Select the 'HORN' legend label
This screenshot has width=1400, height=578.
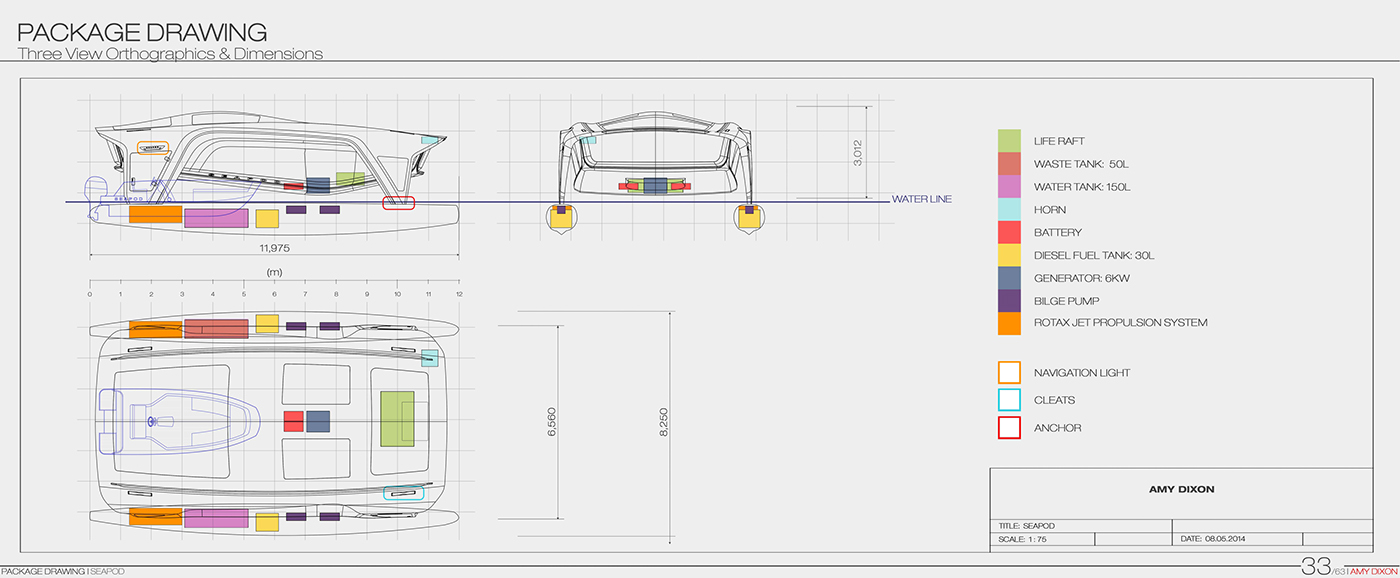[x=1050, y=210]
